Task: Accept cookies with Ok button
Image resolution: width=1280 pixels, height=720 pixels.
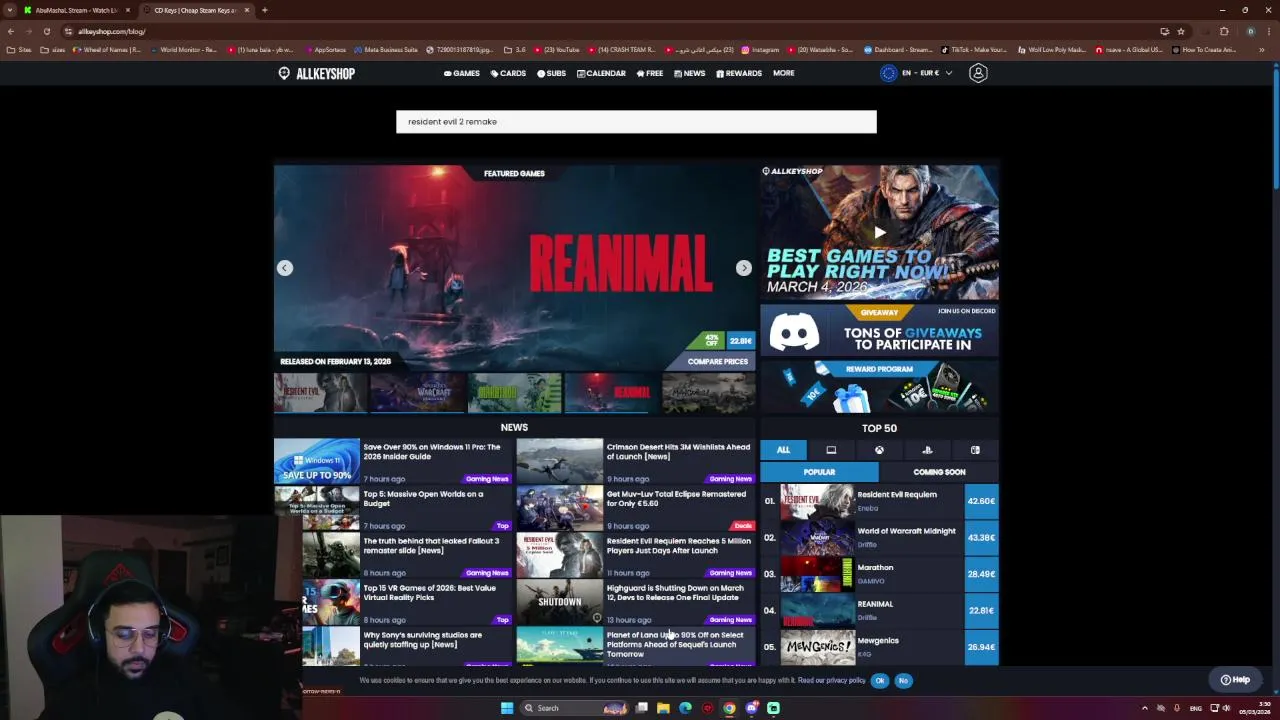Action: [x=880, y=680]
